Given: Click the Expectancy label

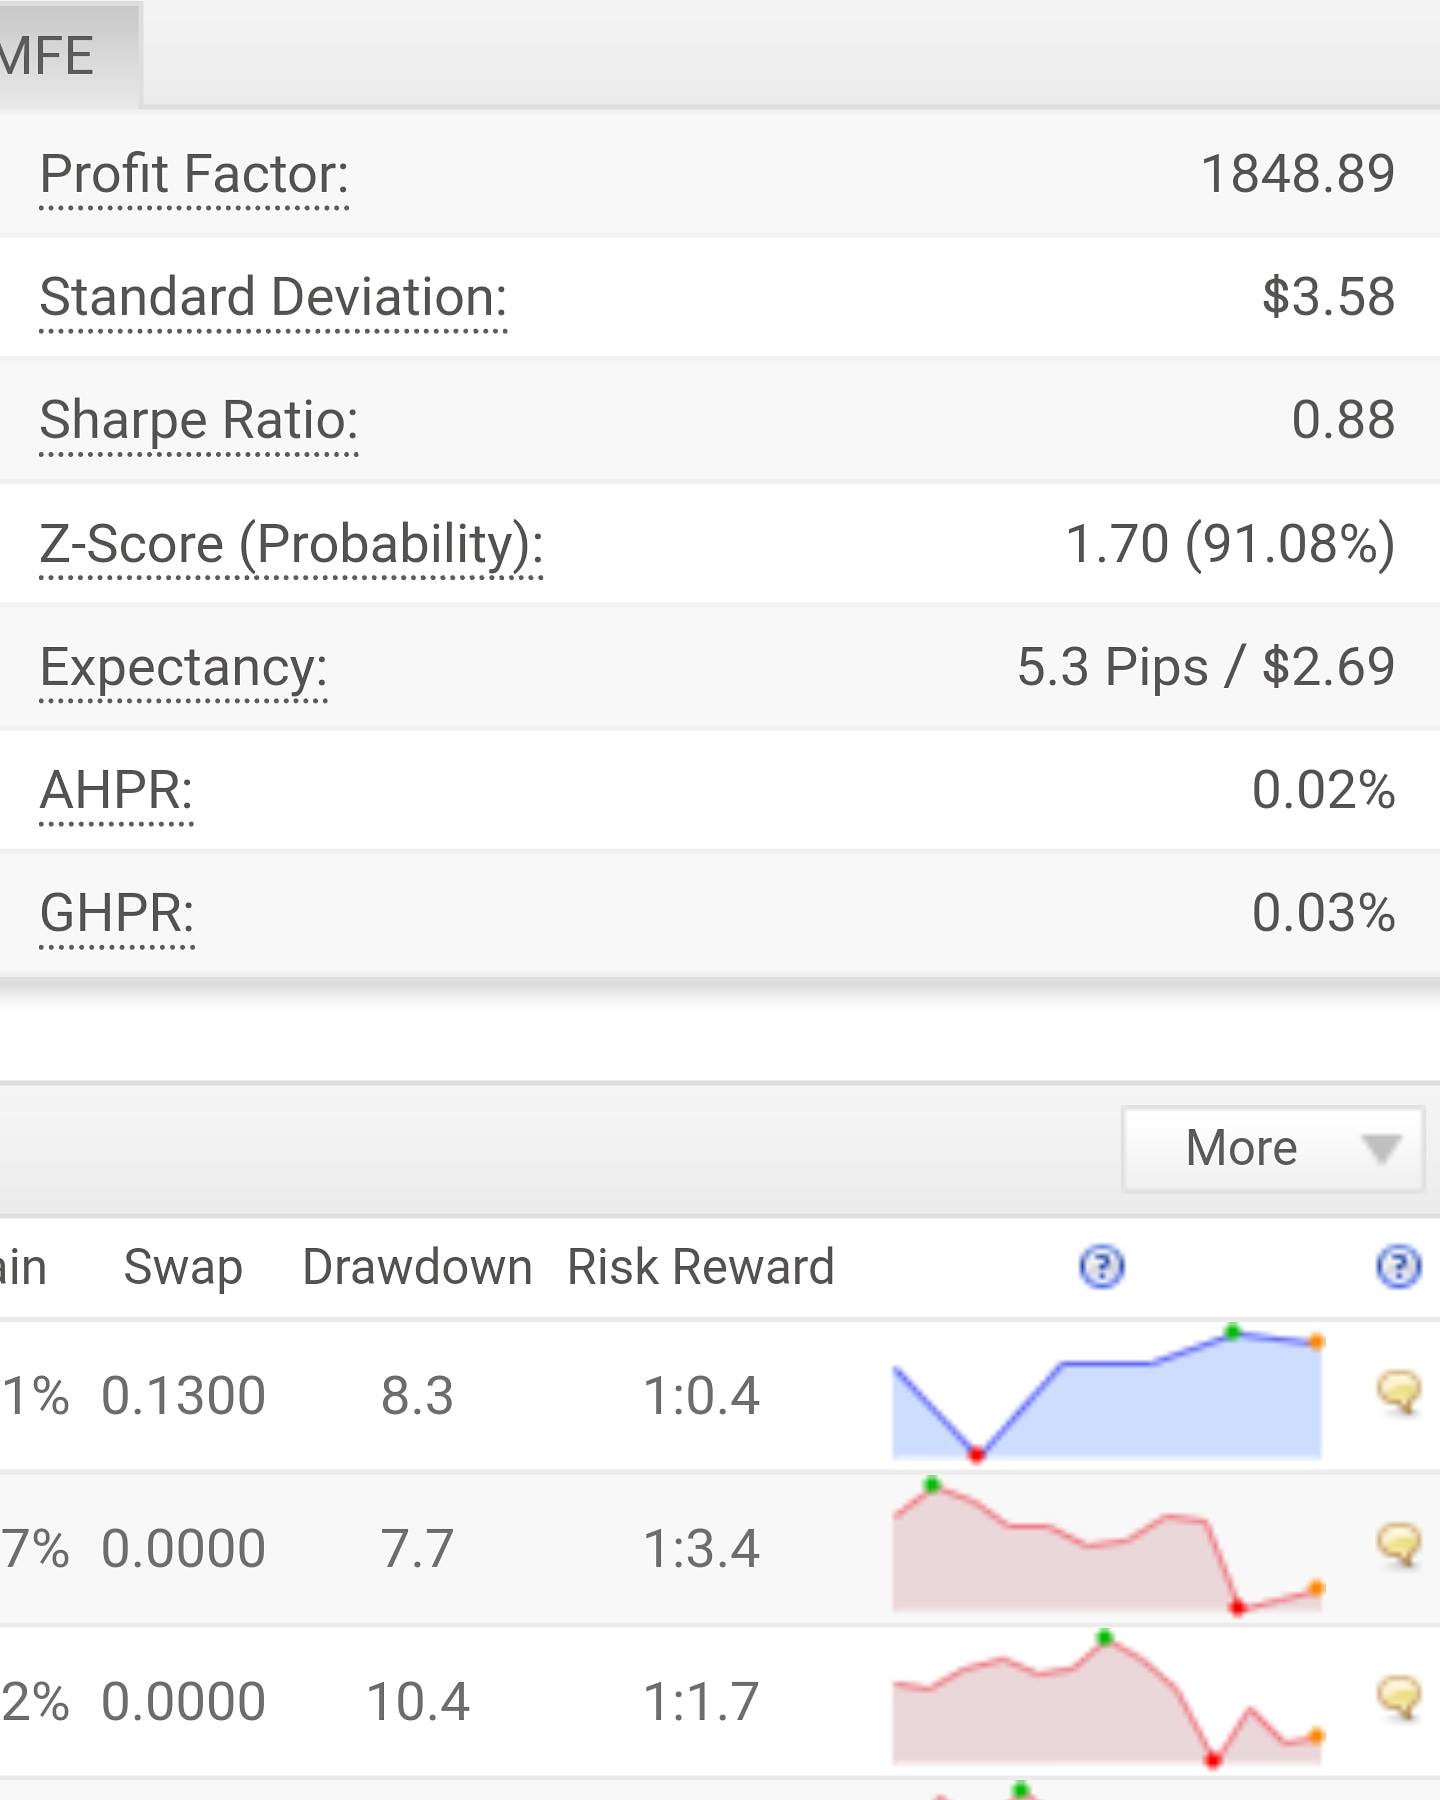Looking at the screenshot, I should (183, 667).
